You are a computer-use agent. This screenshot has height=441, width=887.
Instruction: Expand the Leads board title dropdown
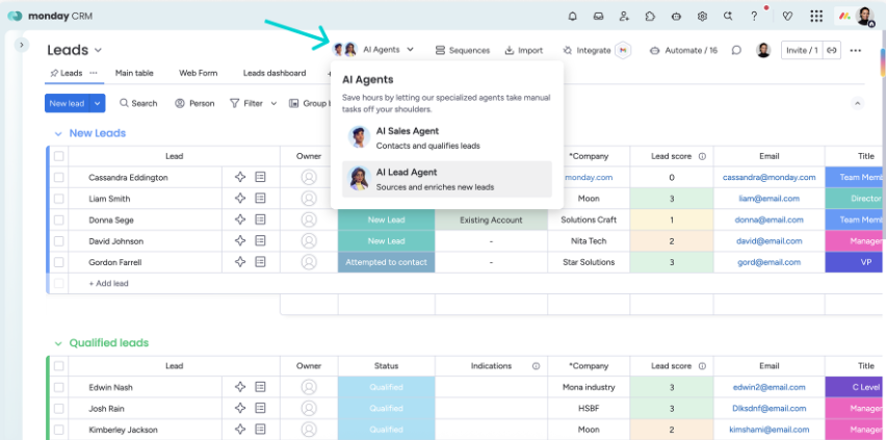(x=98, y=50)
